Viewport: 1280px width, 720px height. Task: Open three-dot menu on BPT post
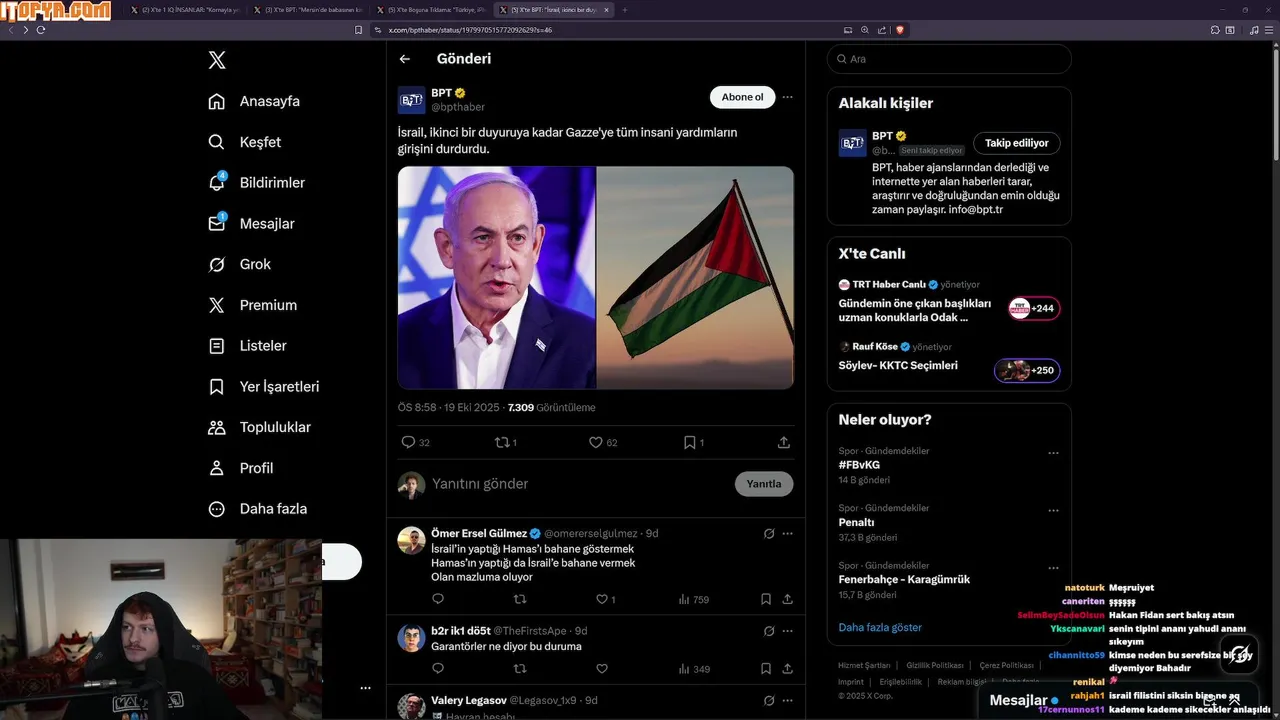point(788,97)
